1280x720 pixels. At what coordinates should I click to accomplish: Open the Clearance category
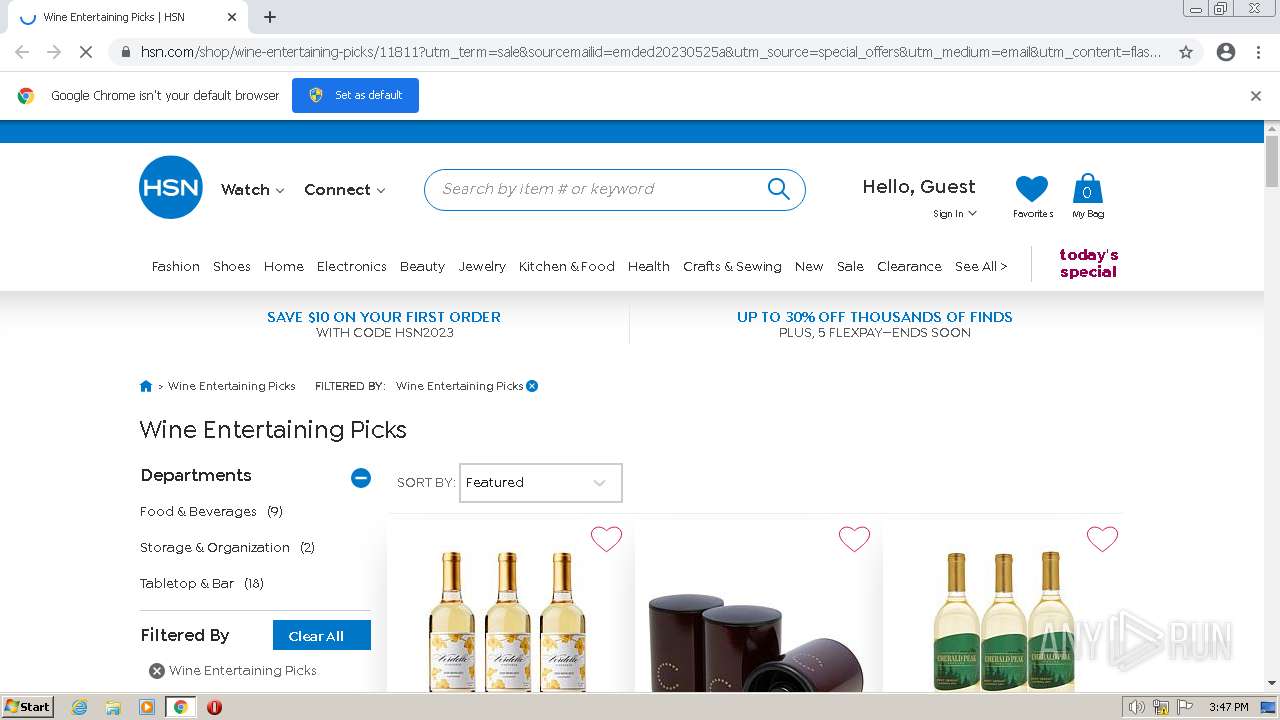coord(909,266)
